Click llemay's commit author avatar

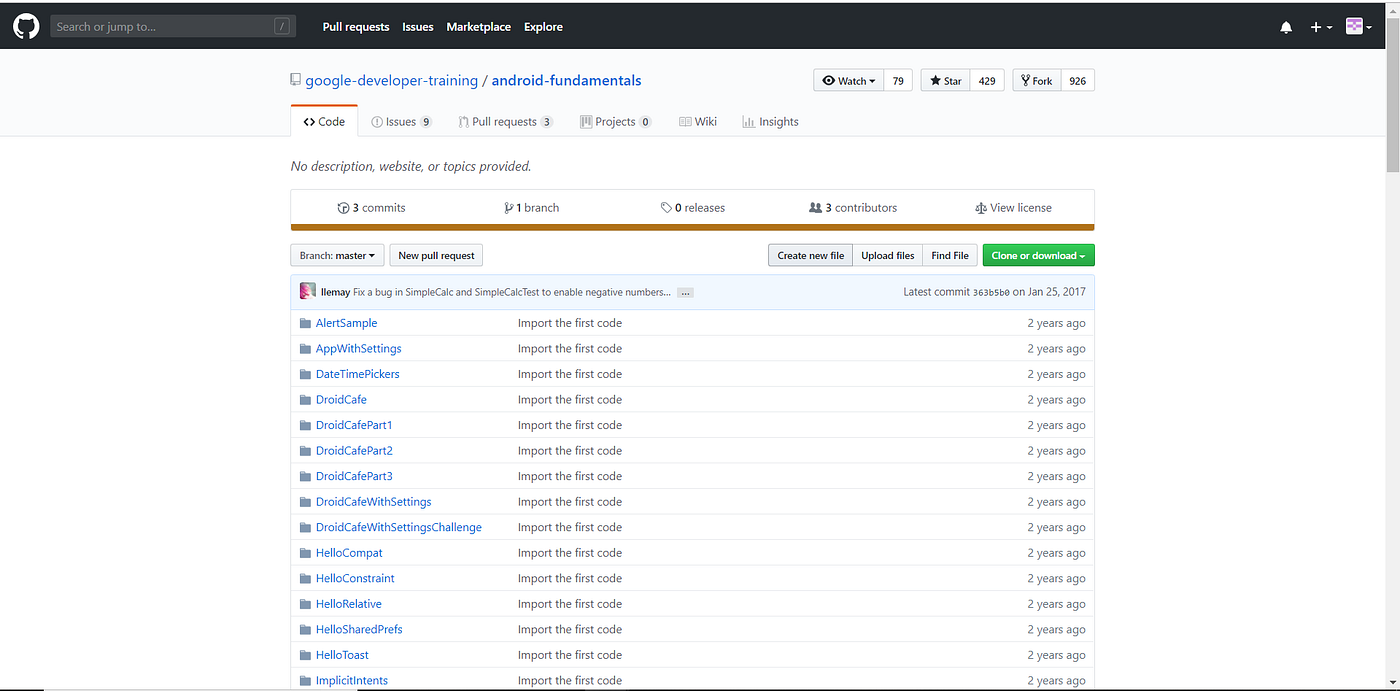[308, 292]
